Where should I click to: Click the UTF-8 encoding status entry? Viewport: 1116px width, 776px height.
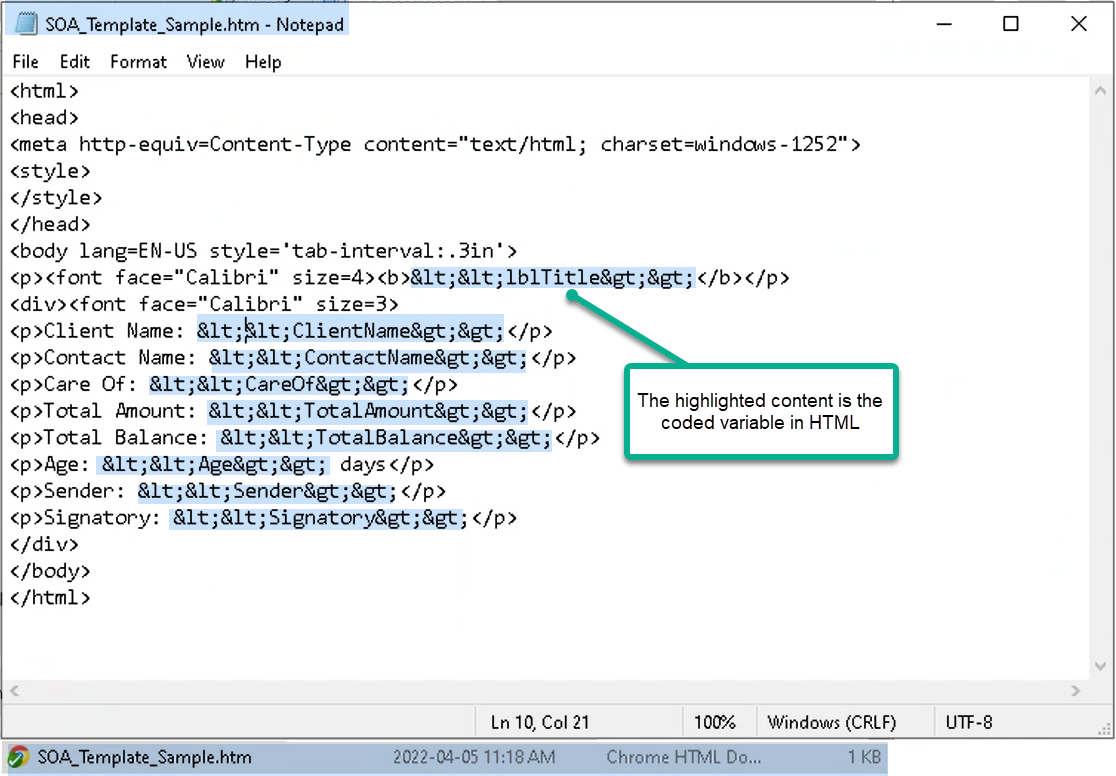coord(969,723)
